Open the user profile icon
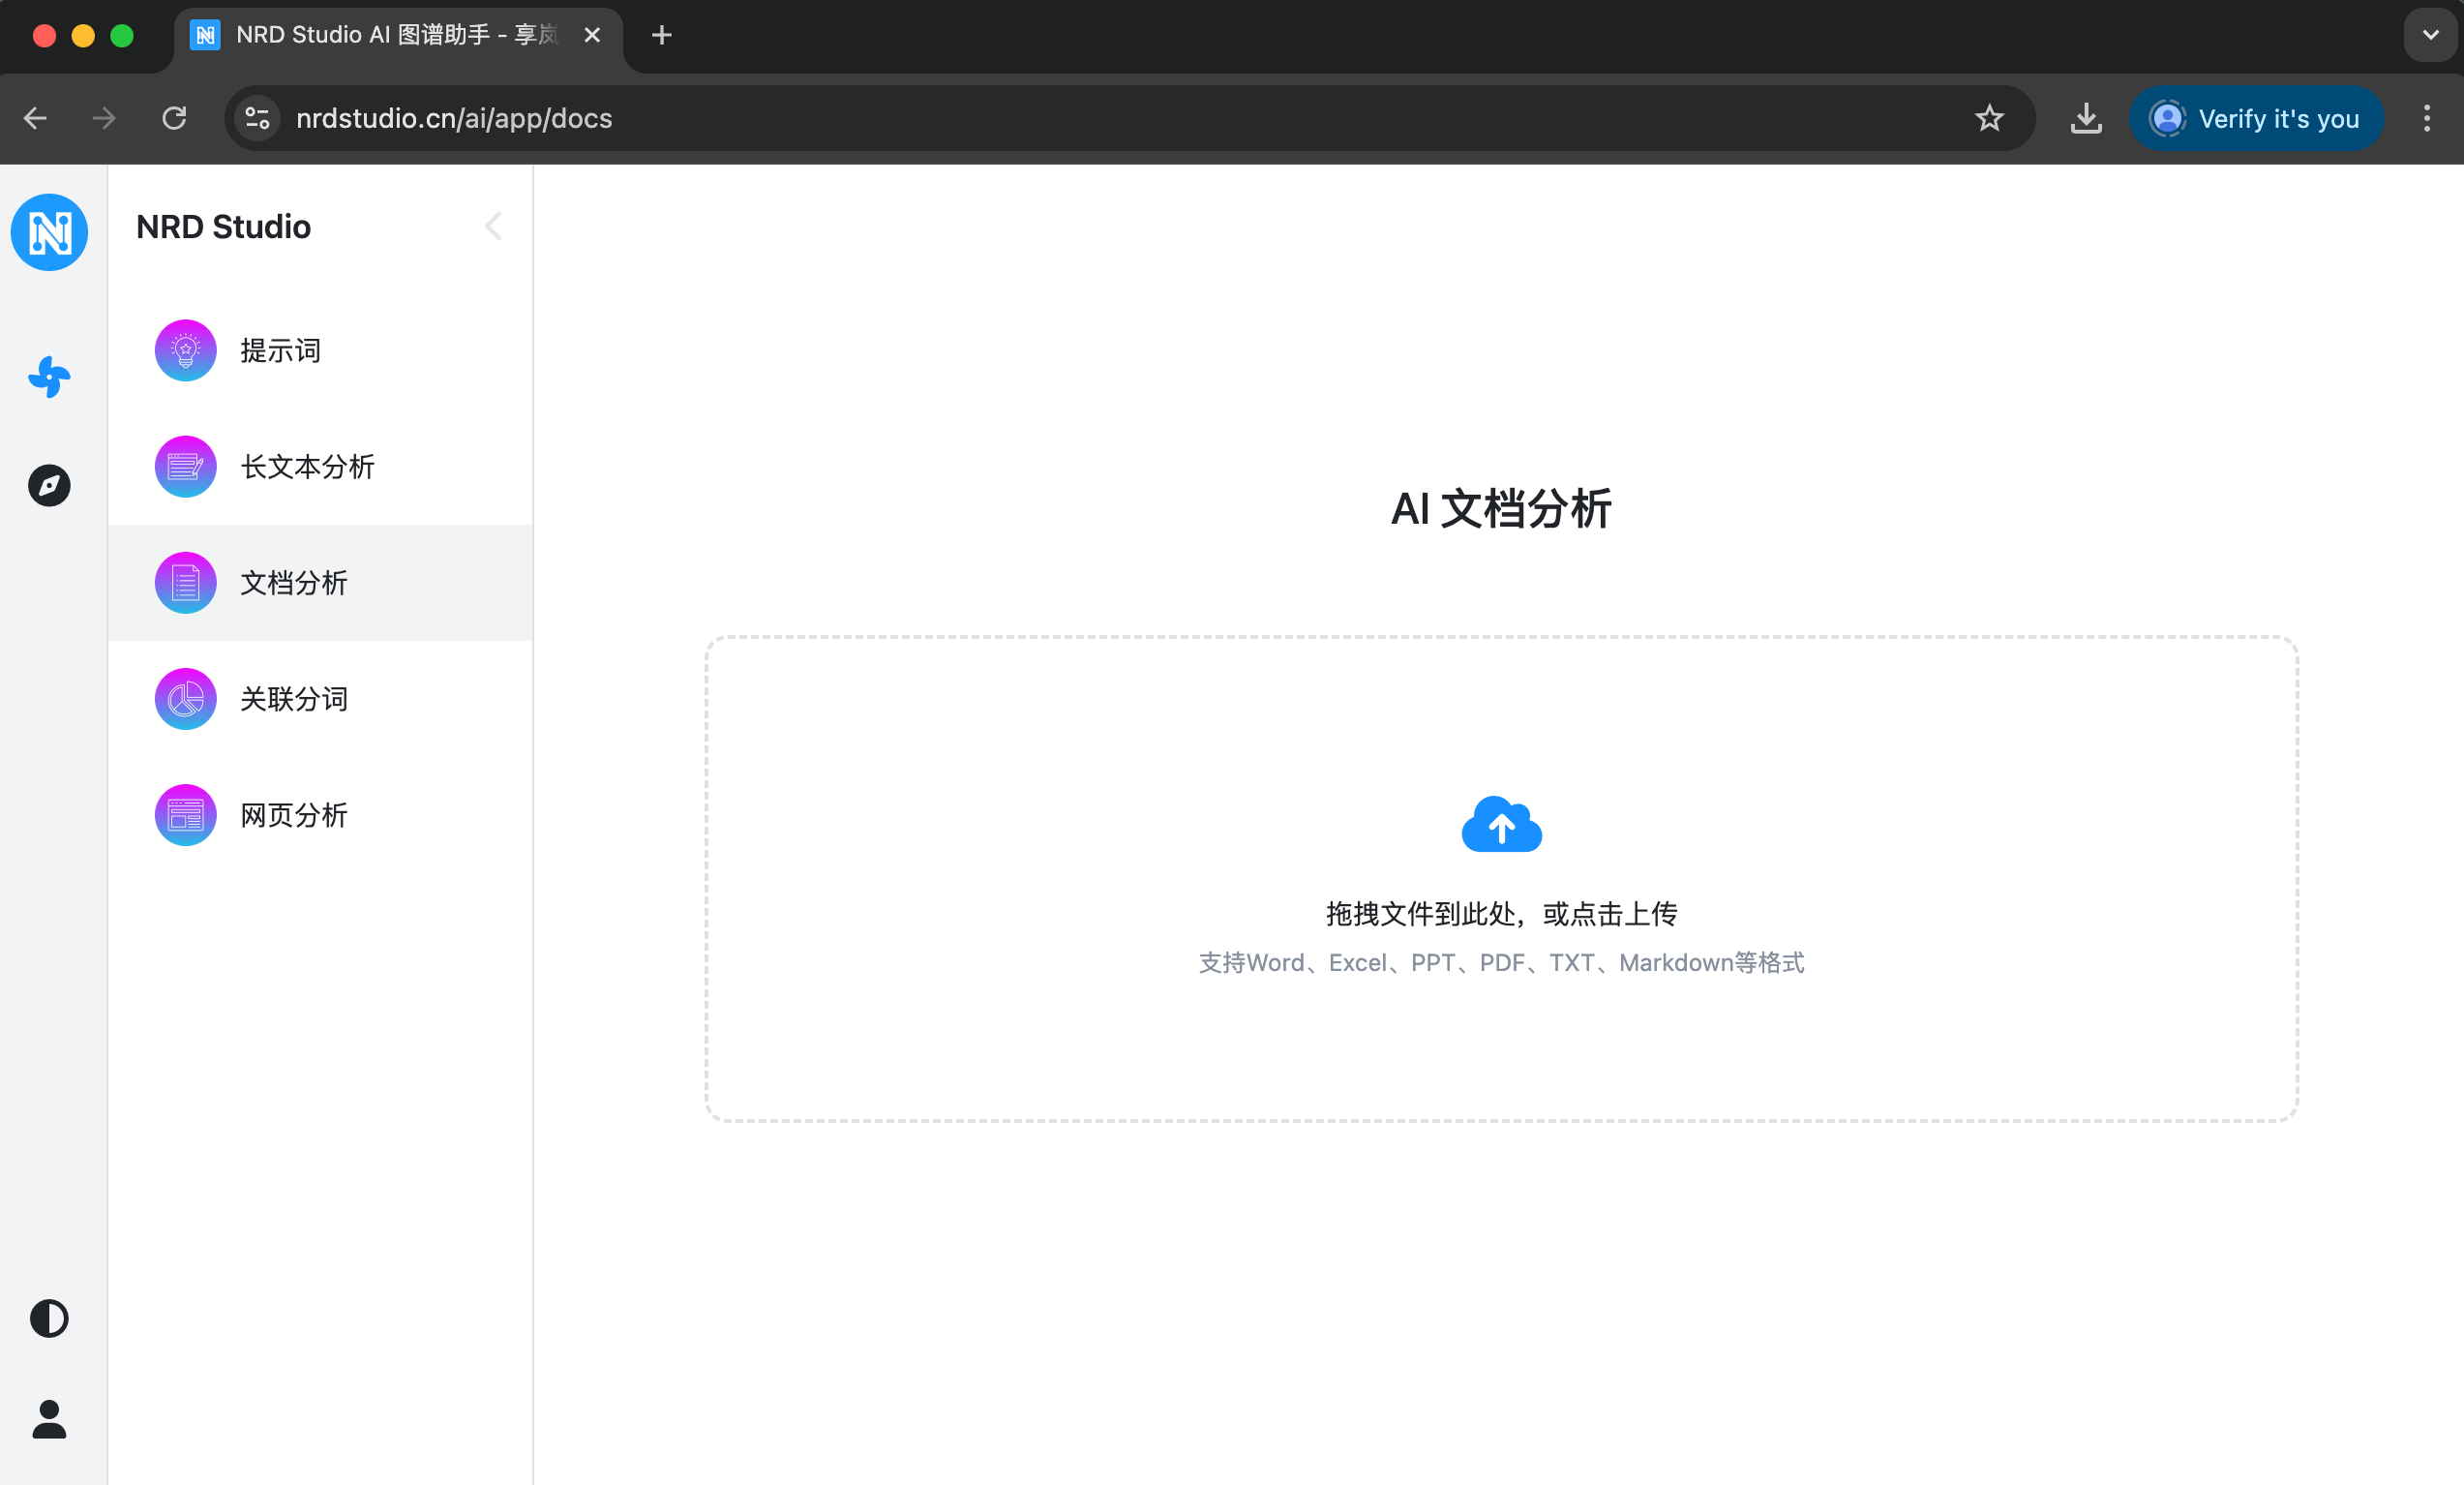Viewport: 2464px width, 1485px height. click(x=49, y=1419)
